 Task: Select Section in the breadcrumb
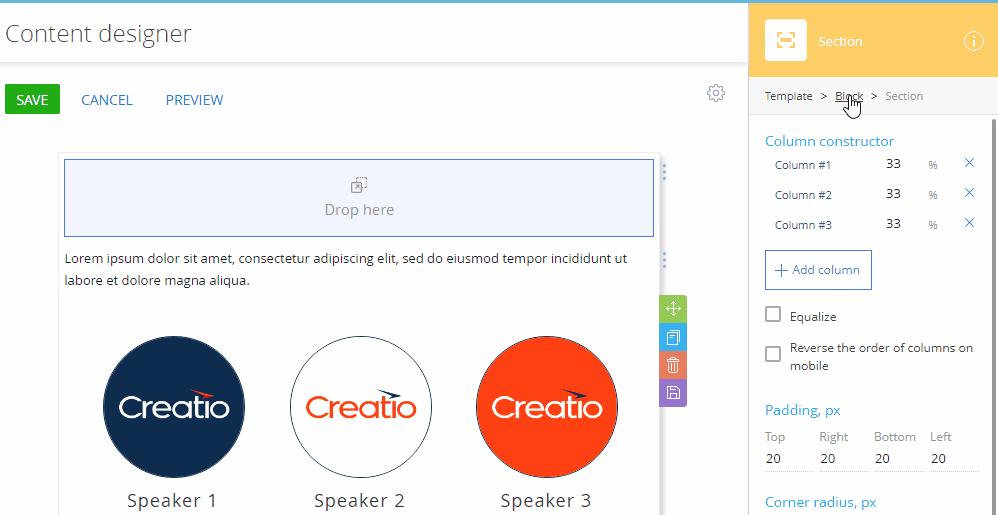904,96
